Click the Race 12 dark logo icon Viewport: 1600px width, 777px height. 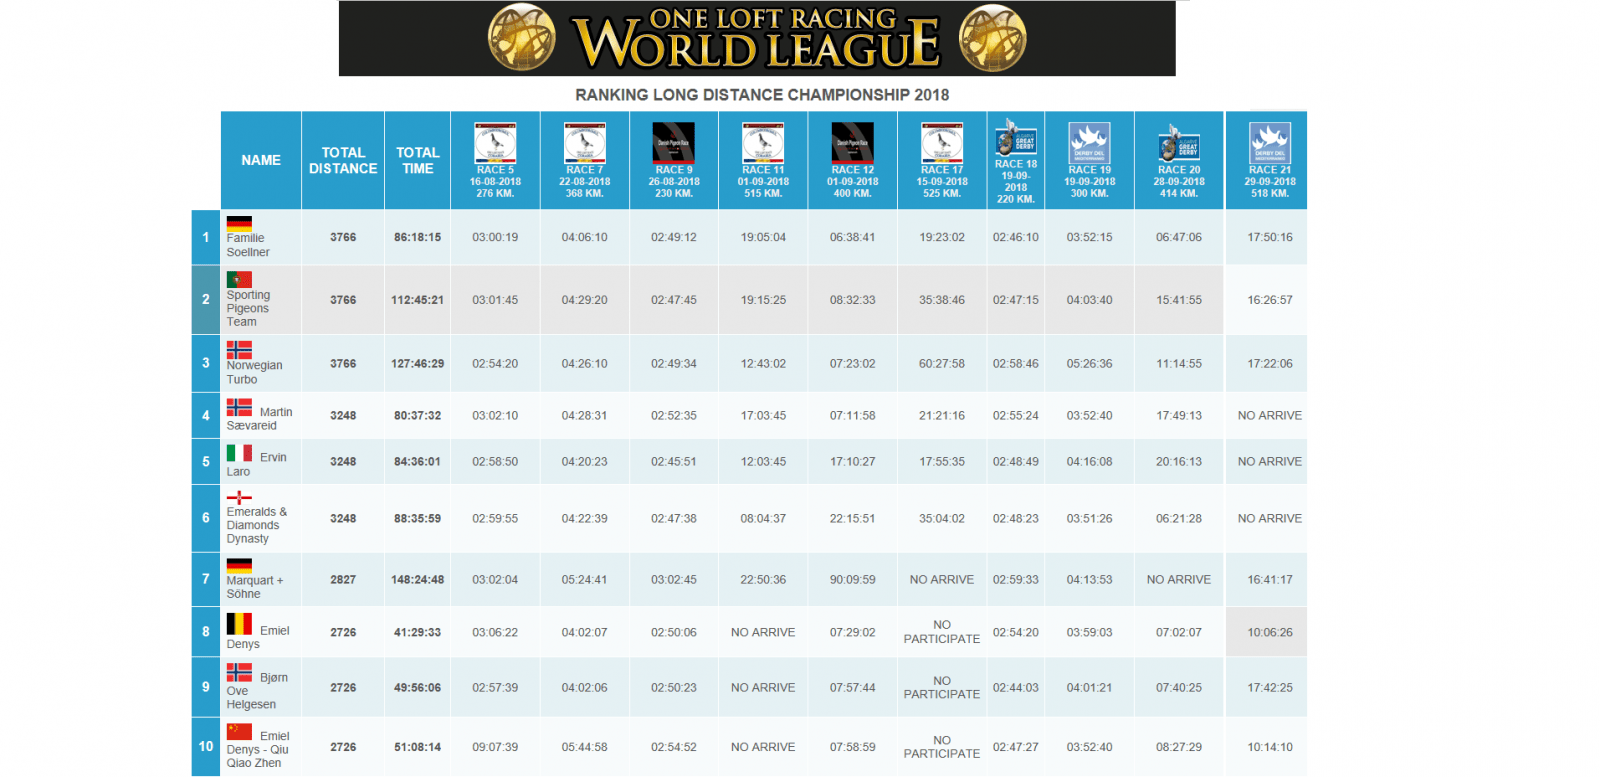click(852, 142)
